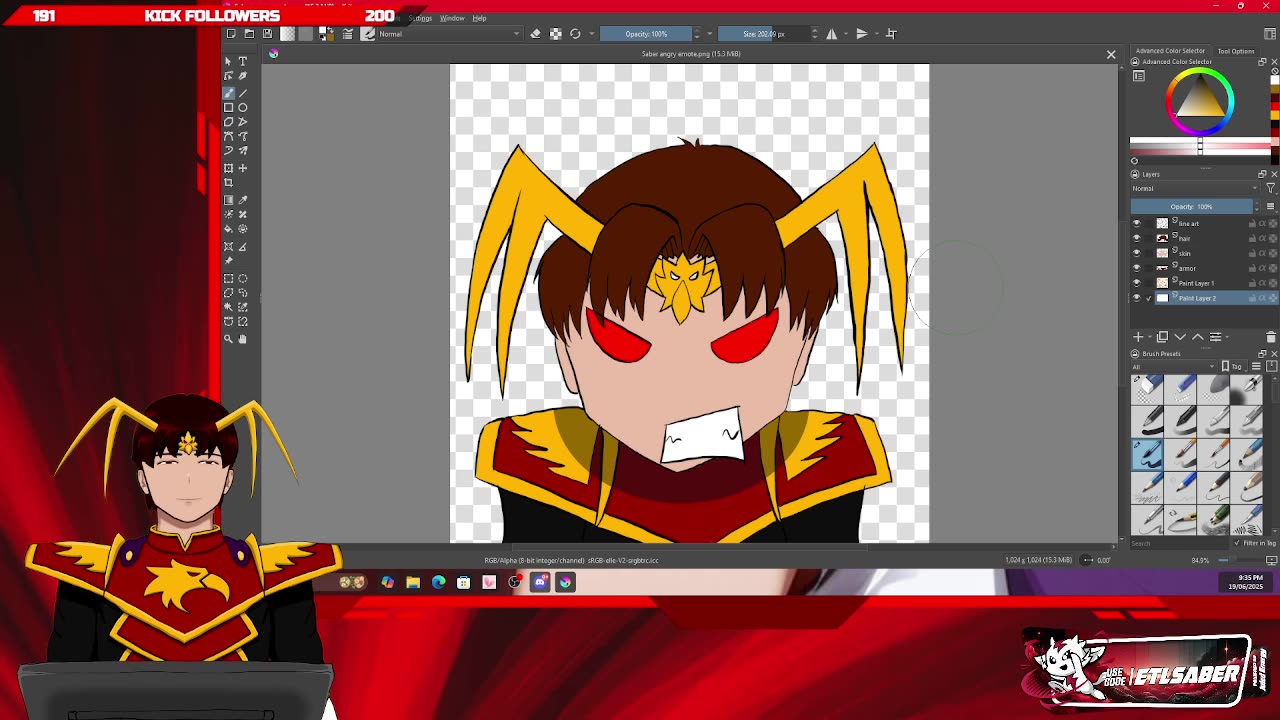Image resolution: width=1280 pixels, height=720 pixels.
Task: Reload the original brush preset
Action: pos(575,34)
